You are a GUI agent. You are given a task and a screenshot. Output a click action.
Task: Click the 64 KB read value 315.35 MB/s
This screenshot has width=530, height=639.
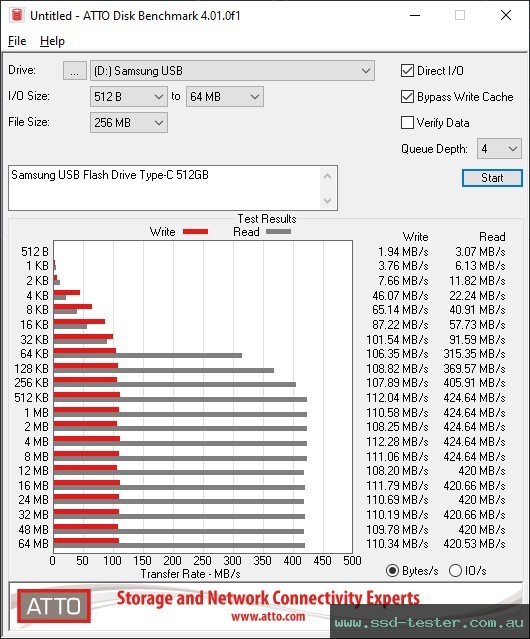point(474,354)
